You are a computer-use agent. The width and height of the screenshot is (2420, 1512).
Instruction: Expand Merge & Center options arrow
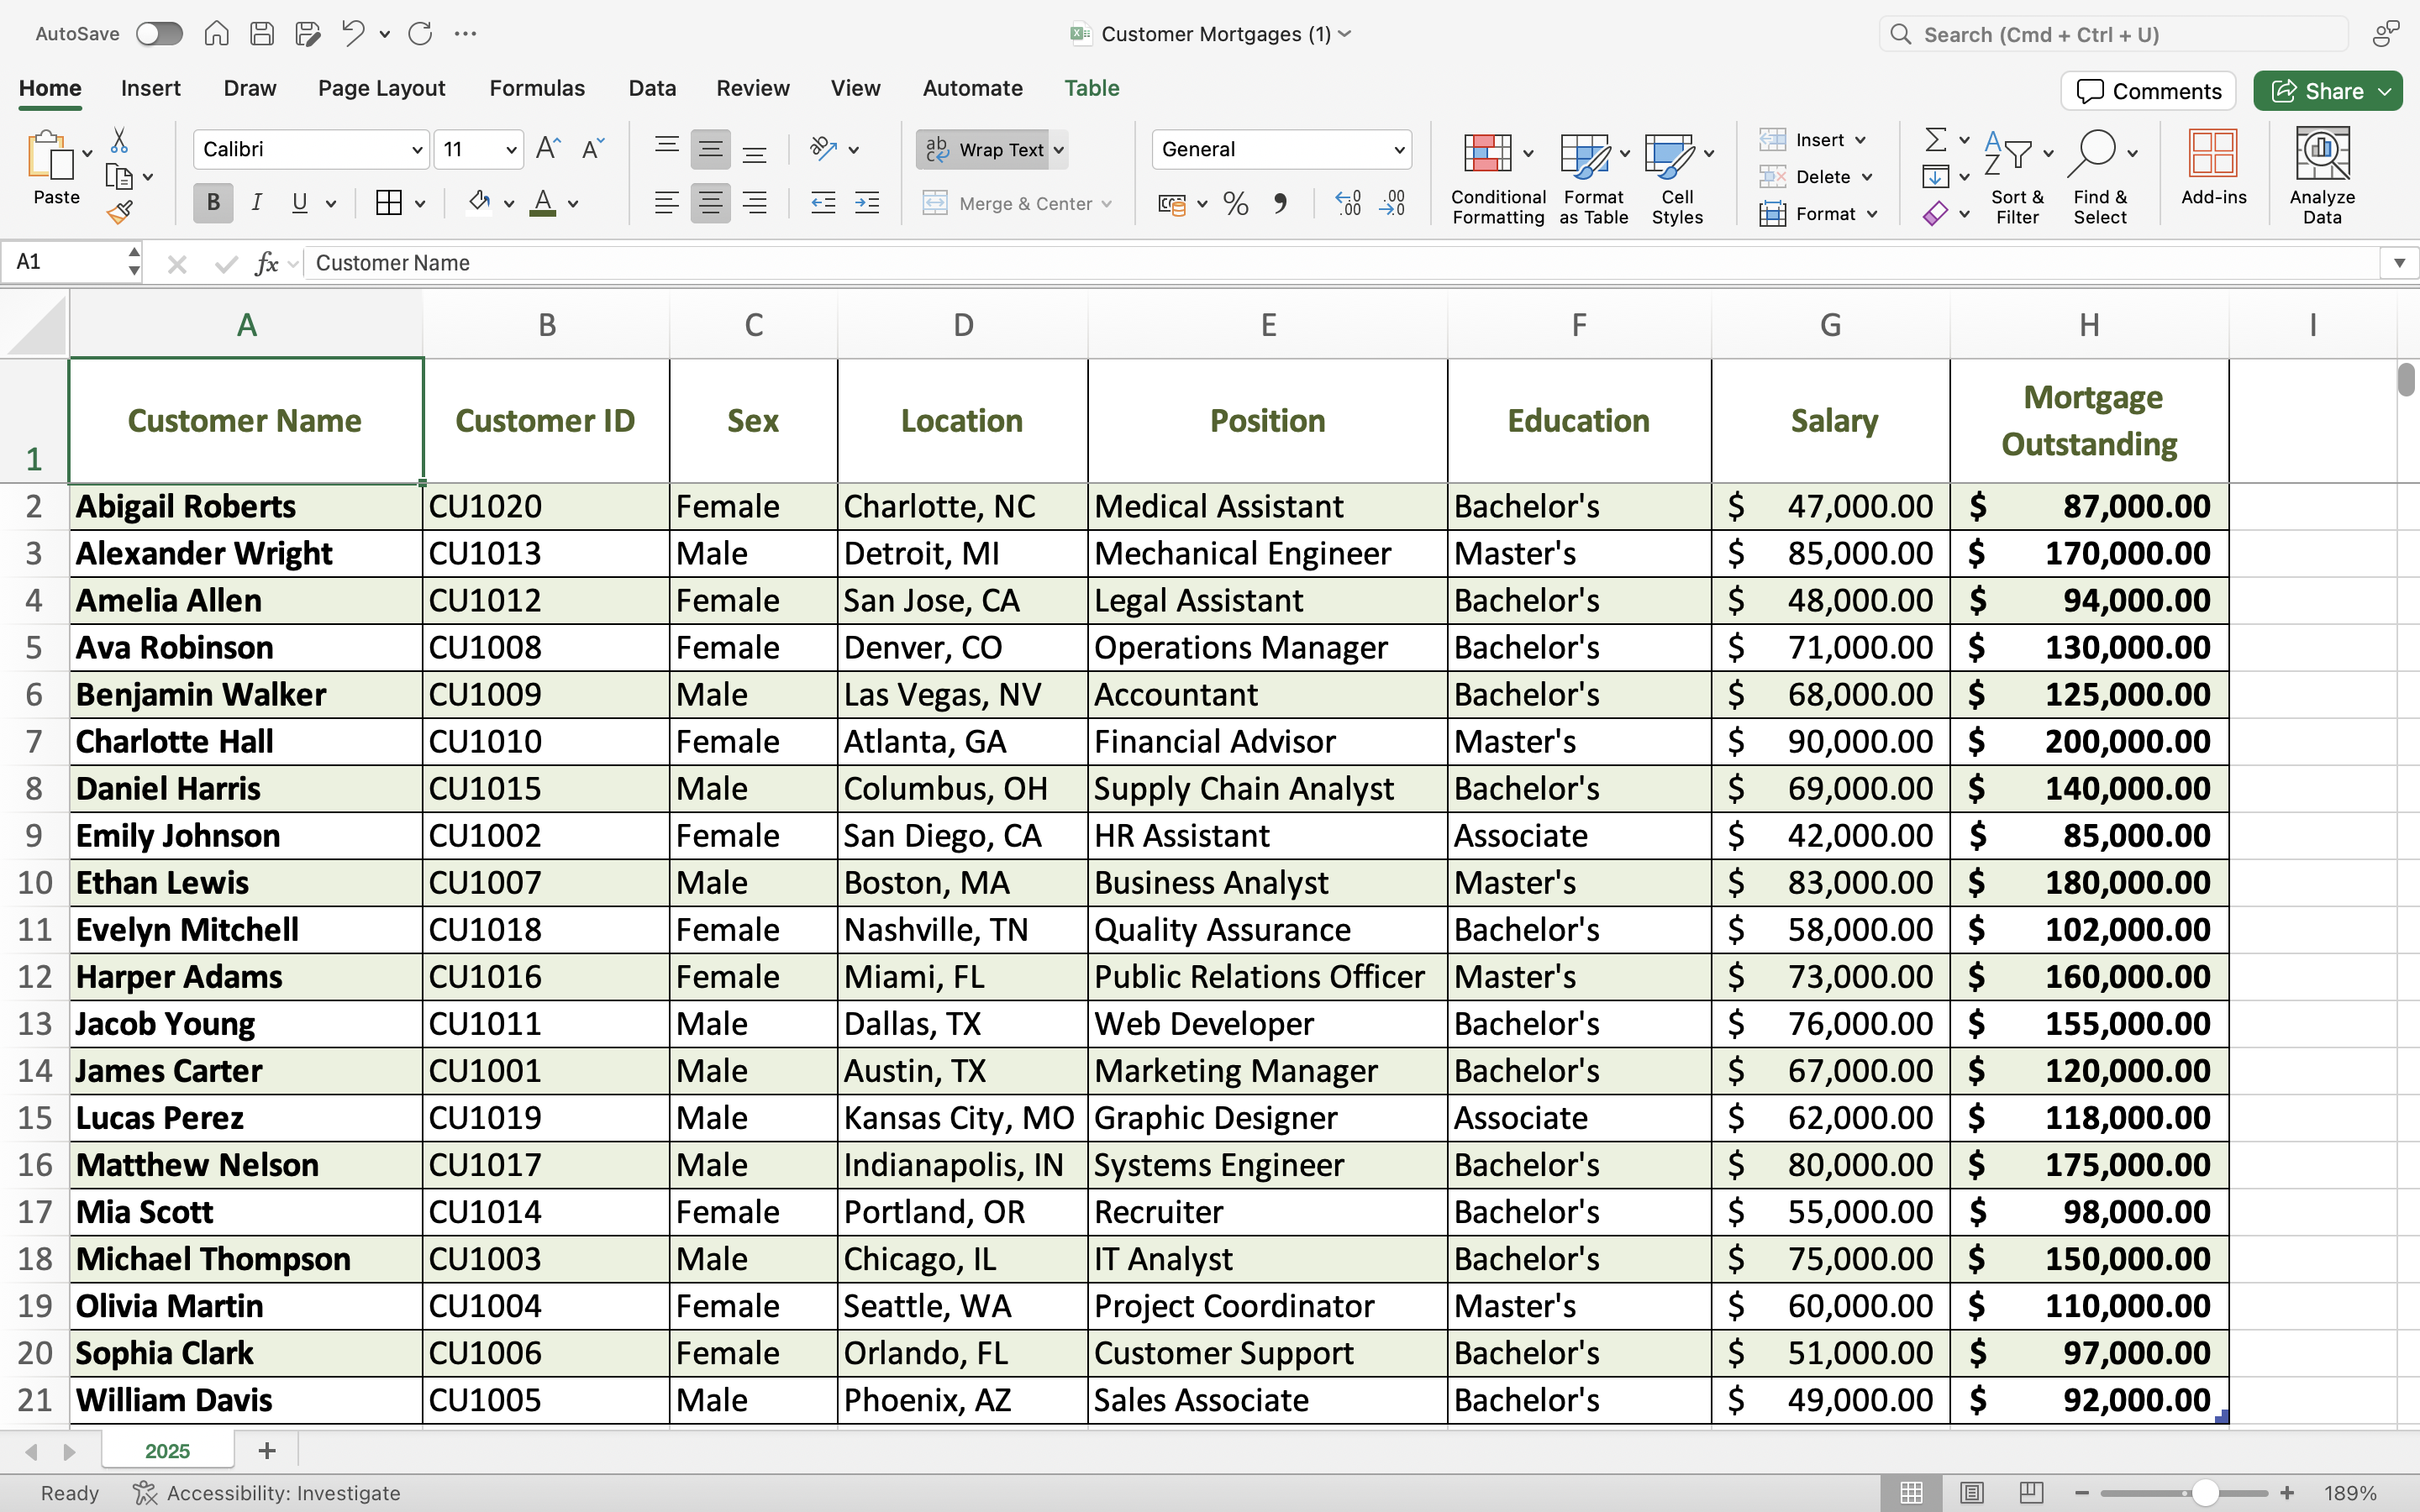coord(1107,204)
